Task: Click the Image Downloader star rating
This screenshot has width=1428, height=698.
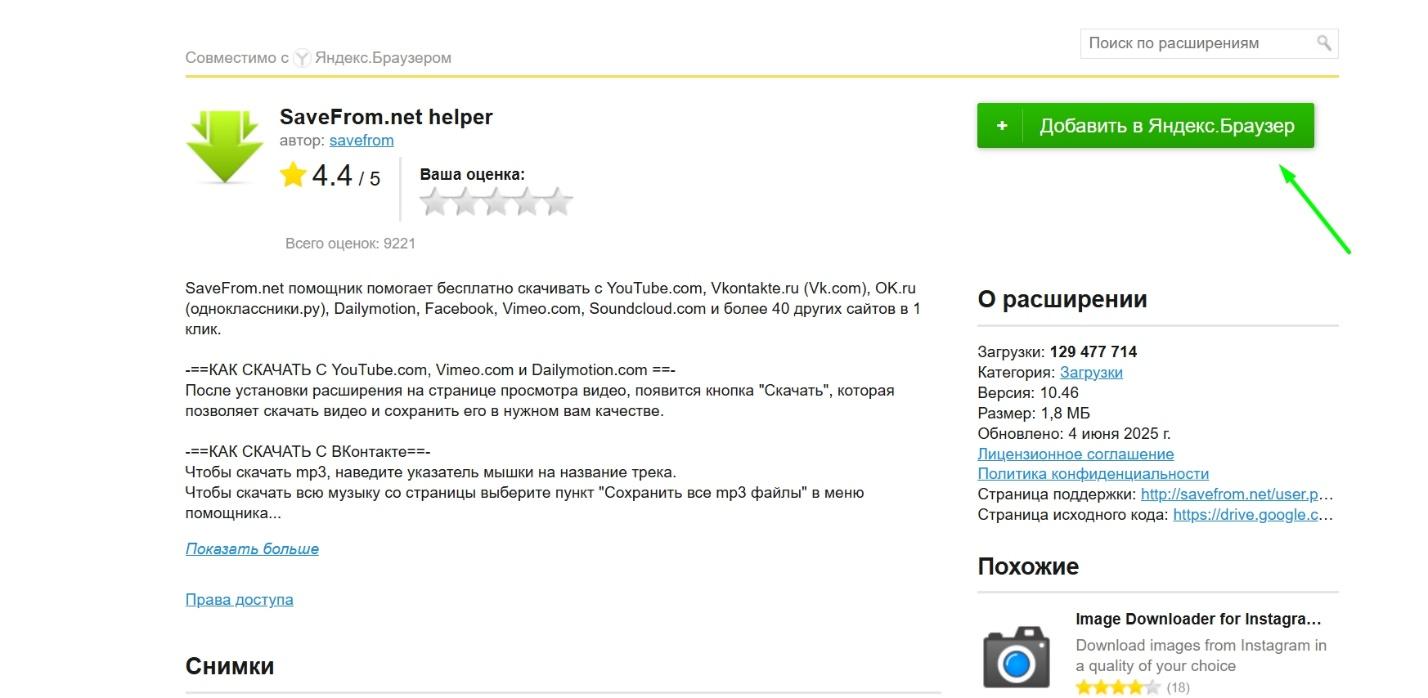Action: 1118,687
